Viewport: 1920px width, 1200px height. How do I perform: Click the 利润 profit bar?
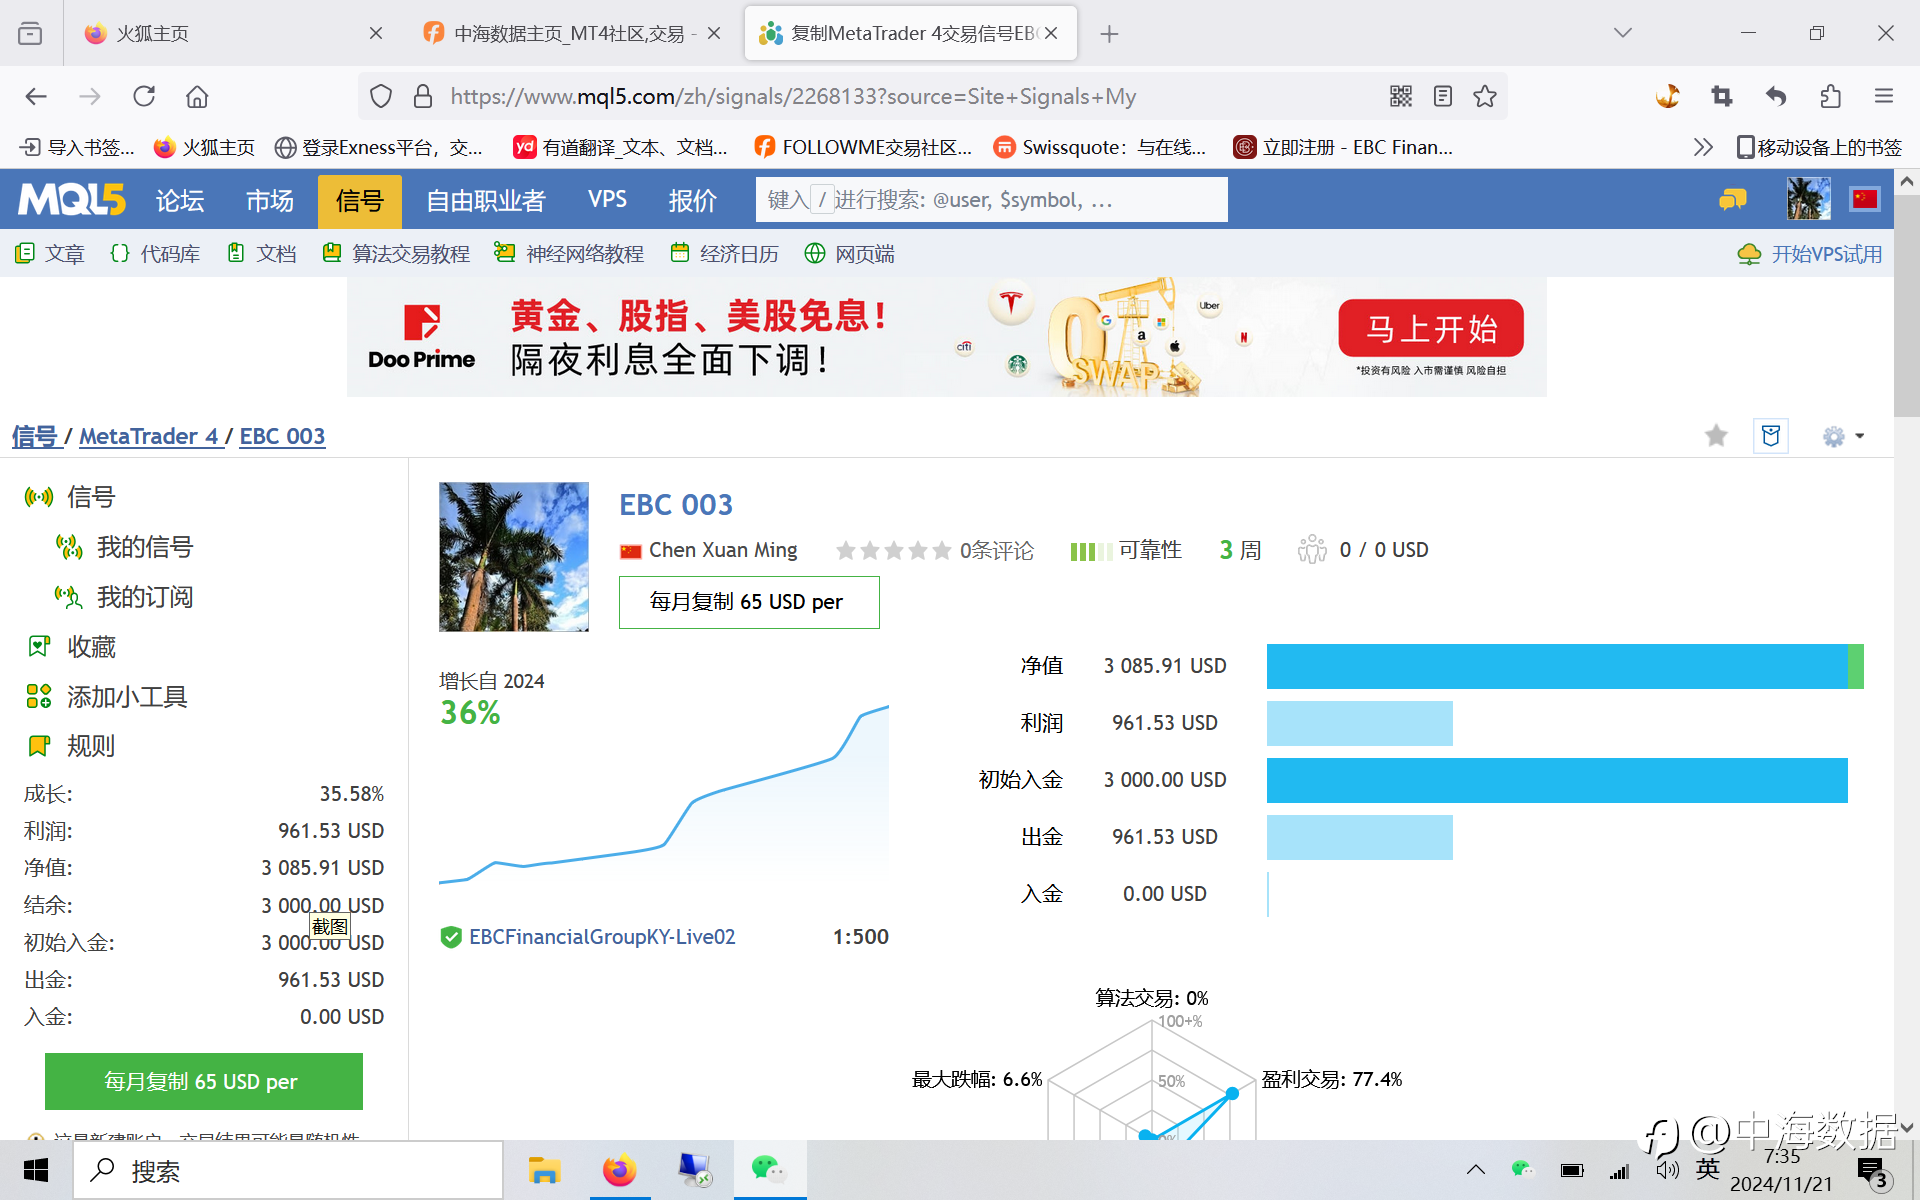(1359, 723)
